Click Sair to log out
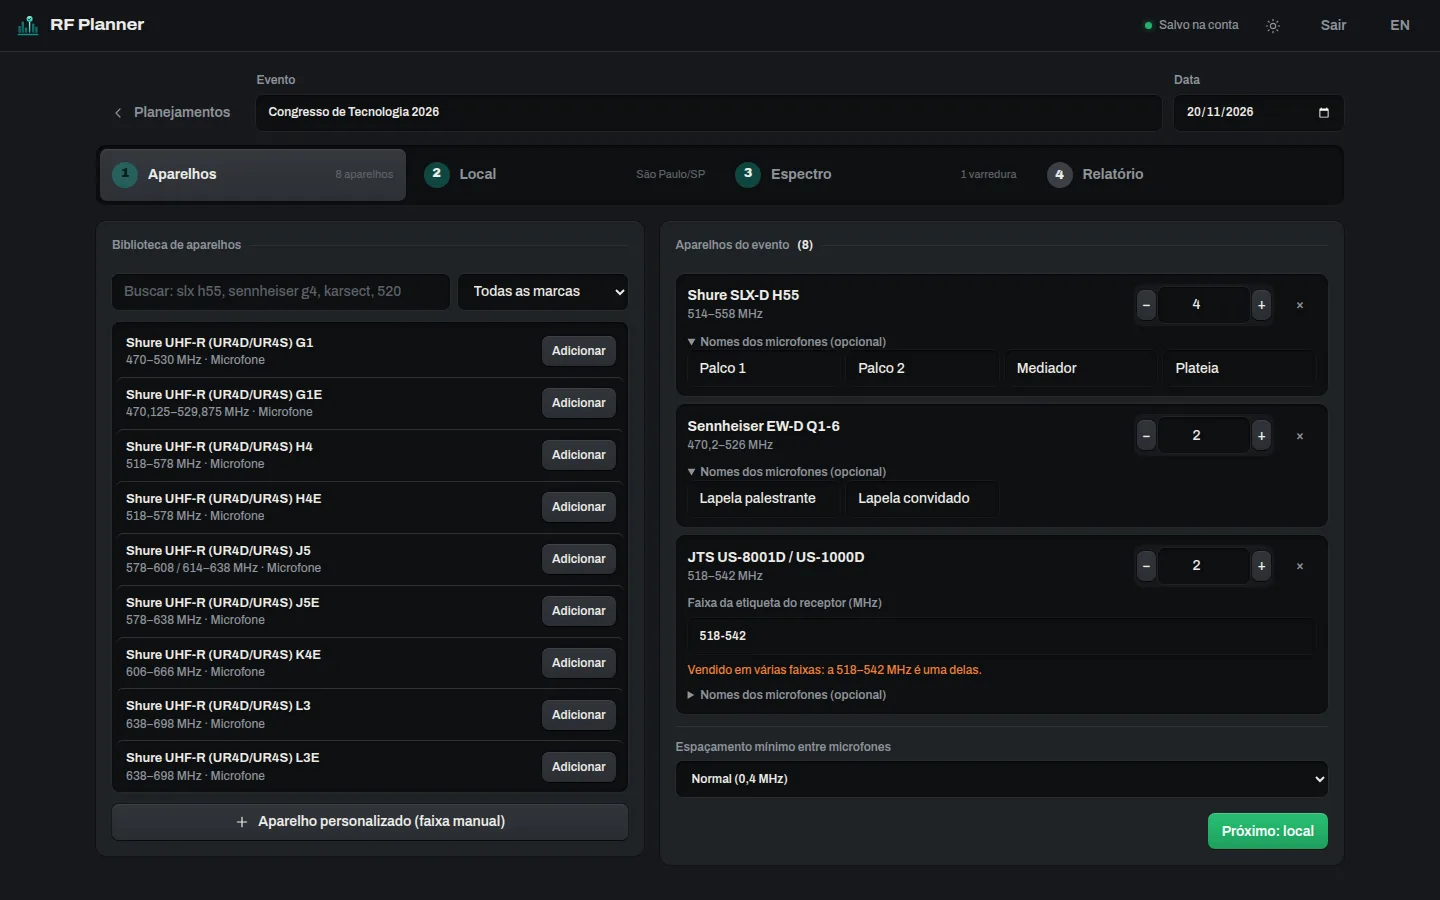This screenshot has width=1440, height=900. 1333,26
